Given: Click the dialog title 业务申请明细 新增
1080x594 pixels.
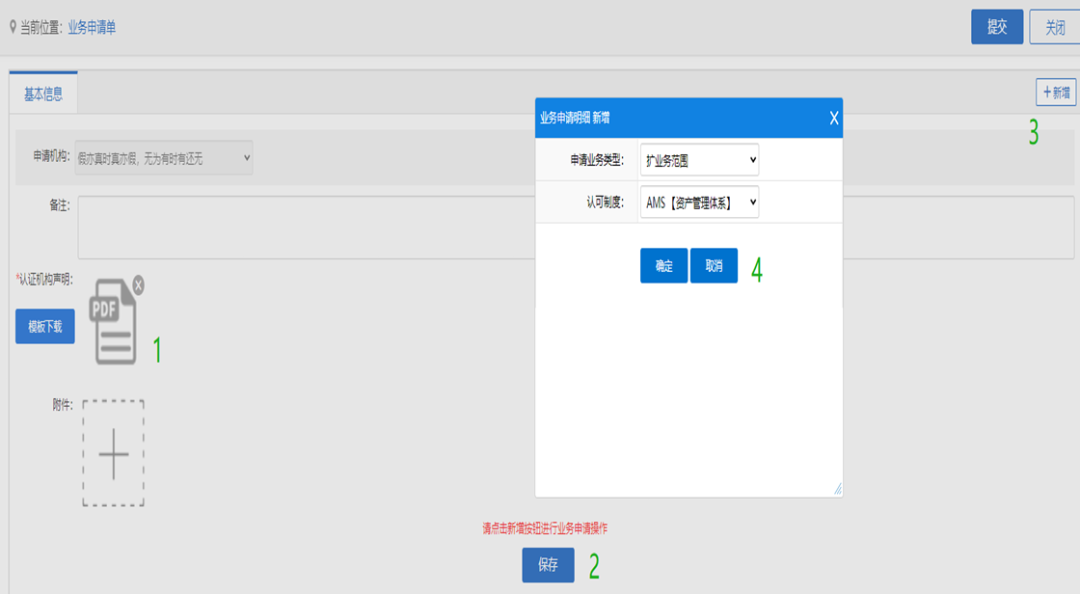Looking at the screenshot, I should point(574,118).
